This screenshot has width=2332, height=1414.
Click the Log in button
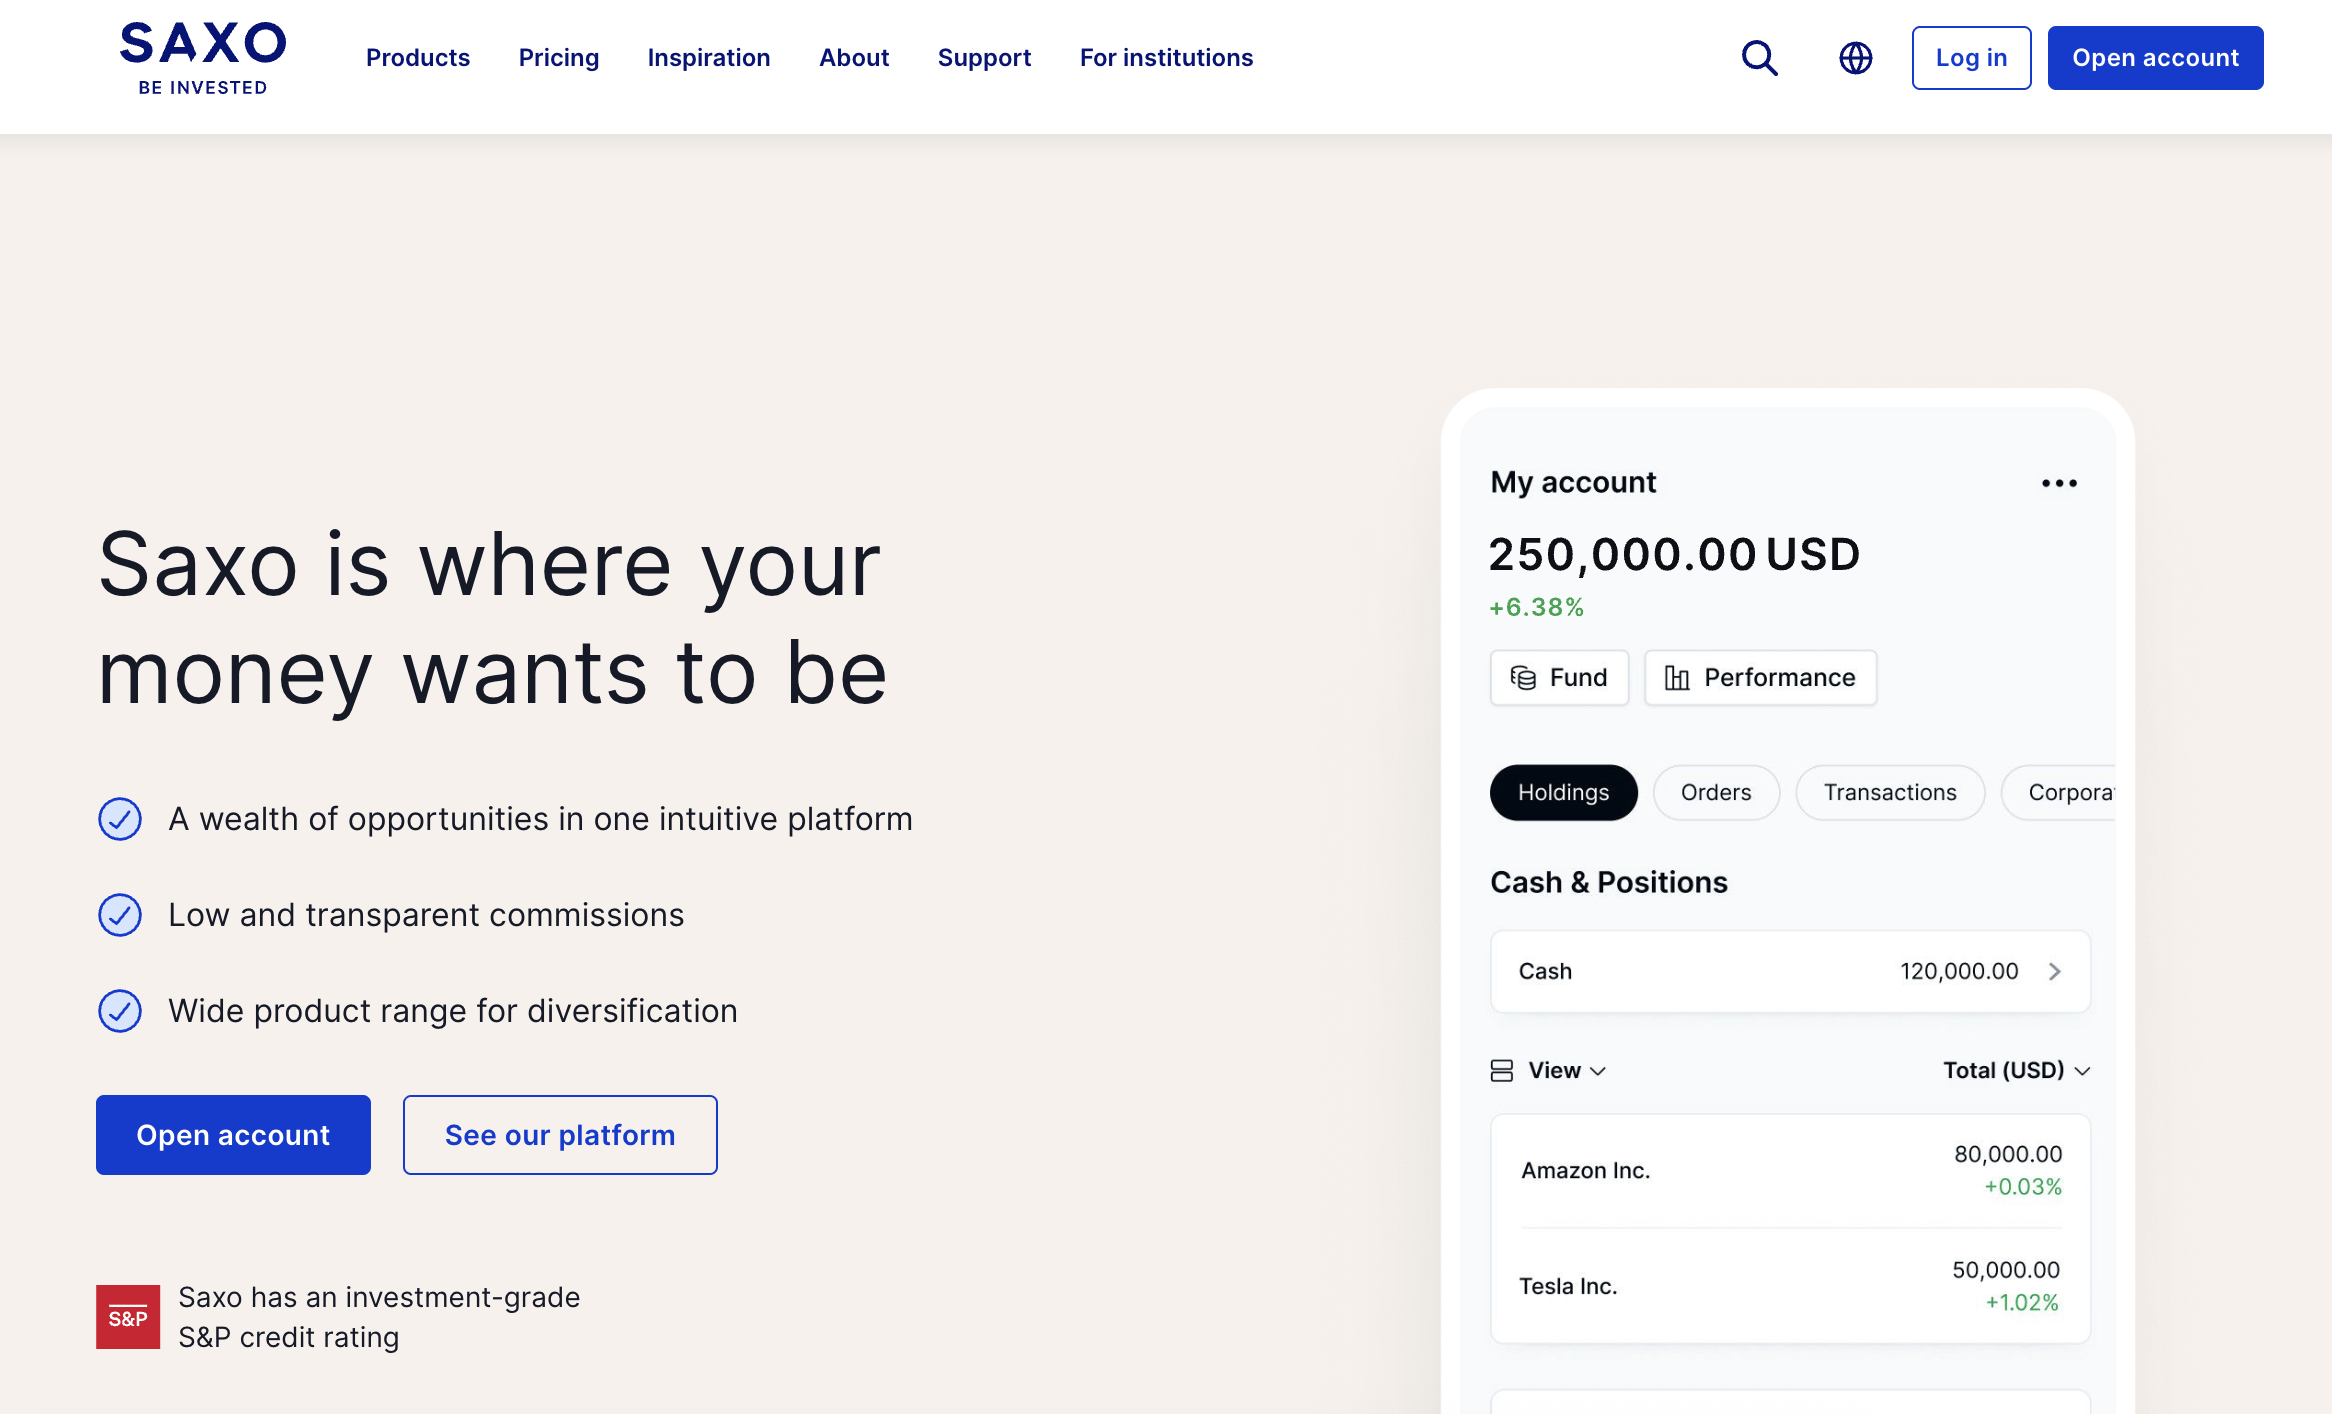tap(1971, 58)
